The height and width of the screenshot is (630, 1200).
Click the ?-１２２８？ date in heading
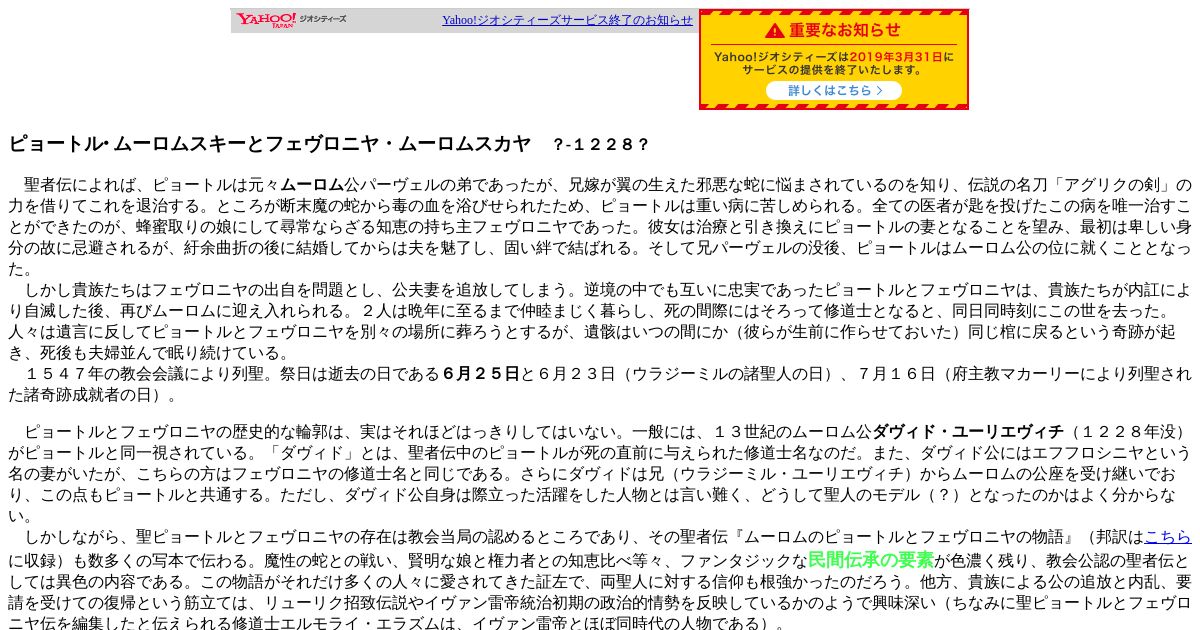pyautogui.click(x=601, y=145)
